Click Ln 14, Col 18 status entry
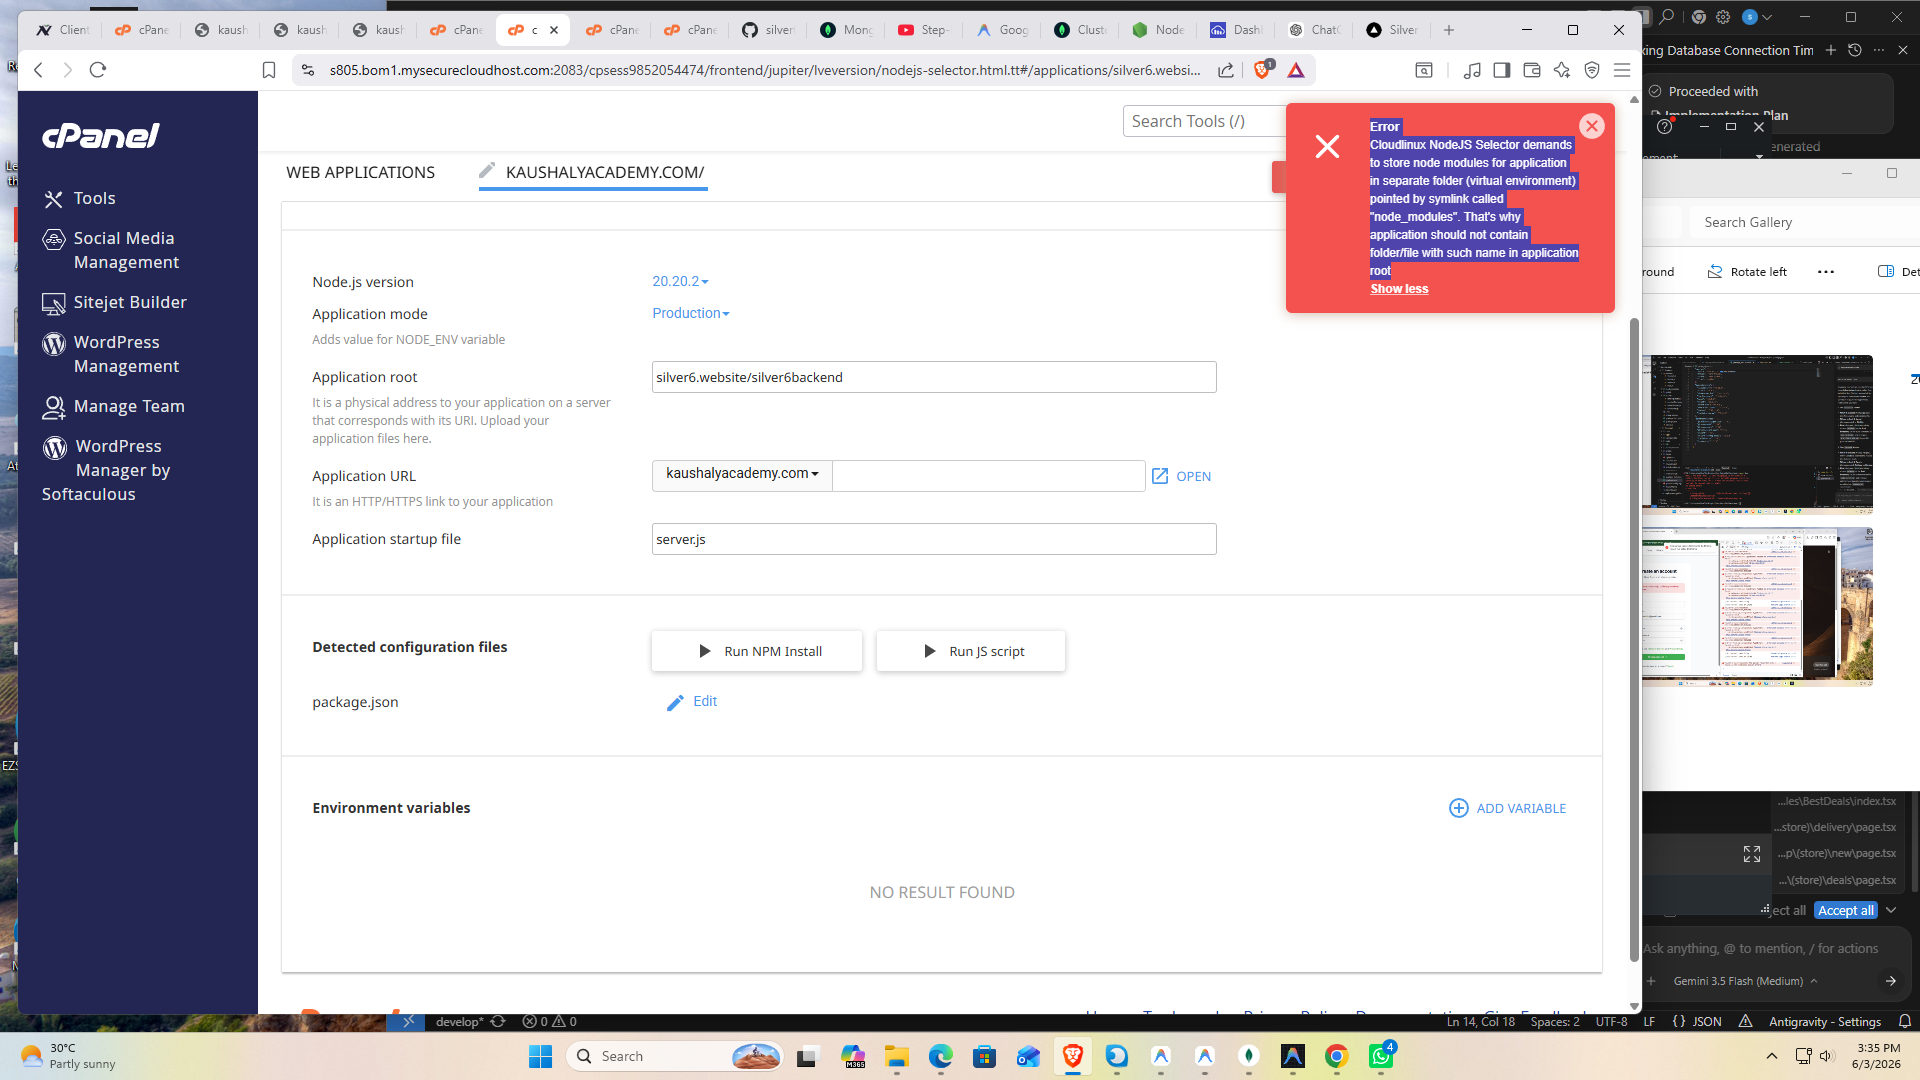The height and width of the screenshot is (1080, 1920). pos(1480,1022)
